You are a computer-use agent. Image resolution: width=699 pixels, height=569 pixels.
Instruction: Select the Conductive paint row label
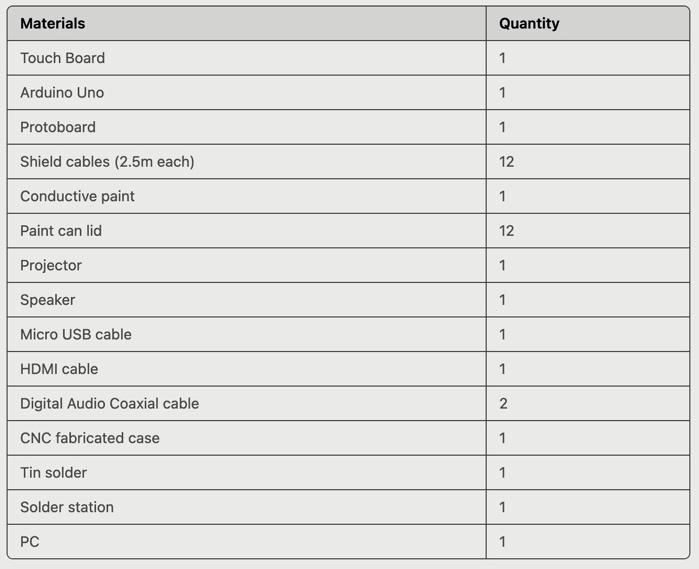(x=77, y=196)
